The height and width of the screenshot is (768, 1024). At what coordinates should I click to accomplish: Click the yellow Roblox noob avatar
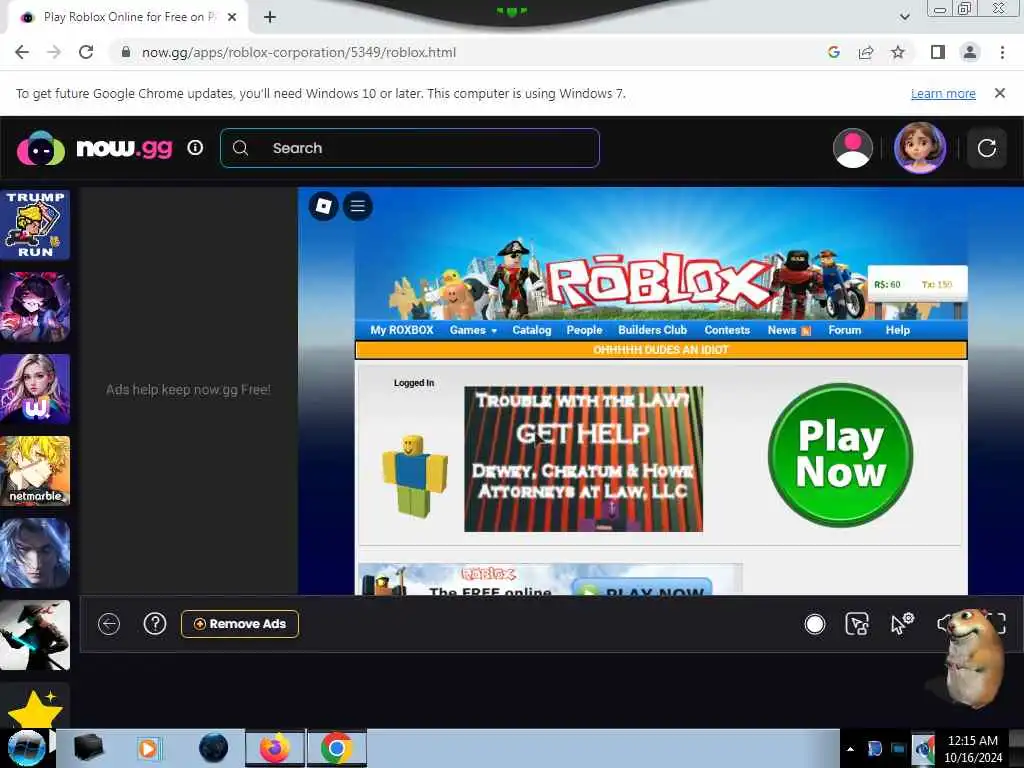(414, 476)
